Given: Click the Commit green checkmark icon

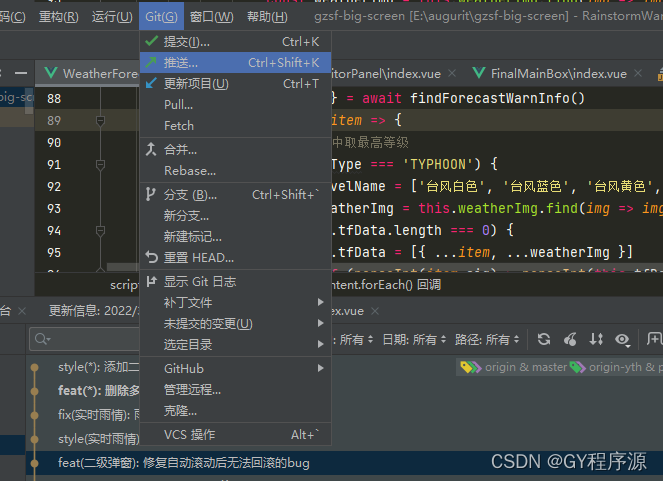Looking at the screenshot, I should 151,41.
